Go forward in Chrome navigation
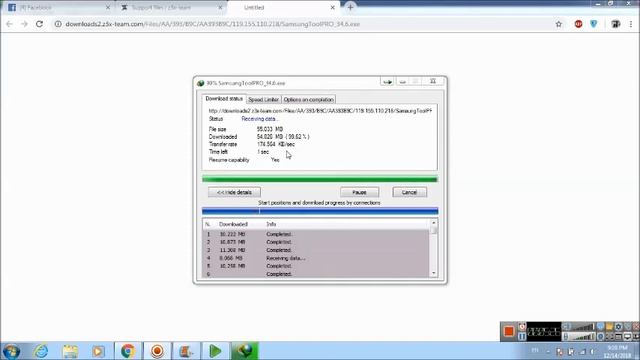The height and width of the screenshot is (360, 640). 24,24
